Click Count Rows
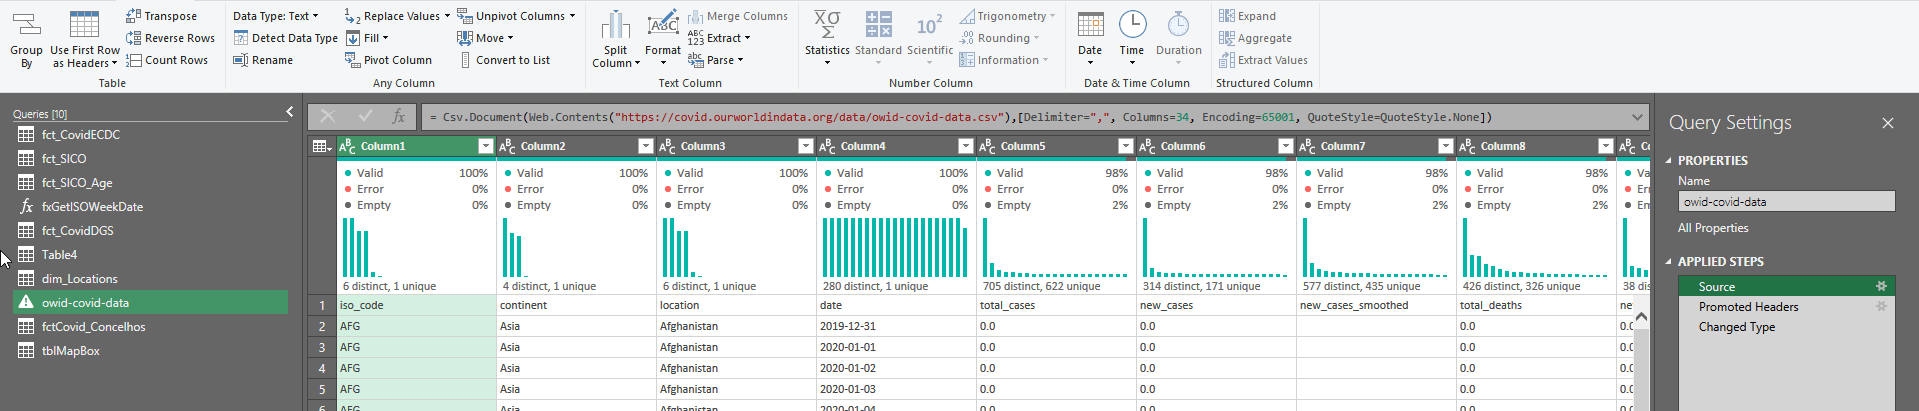The width and height of the screenshot is (1919, 411). (167, 60)
